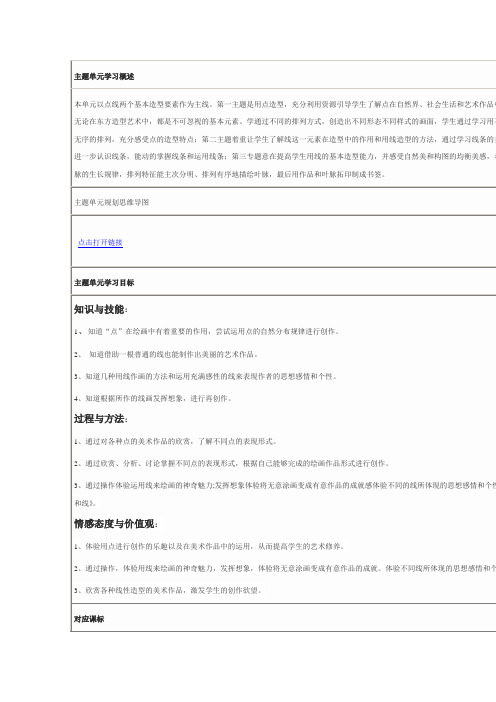Click the line starting 脉的生长规律
Image resolution: width=496 pixels, height=702 pixels.
230,174
